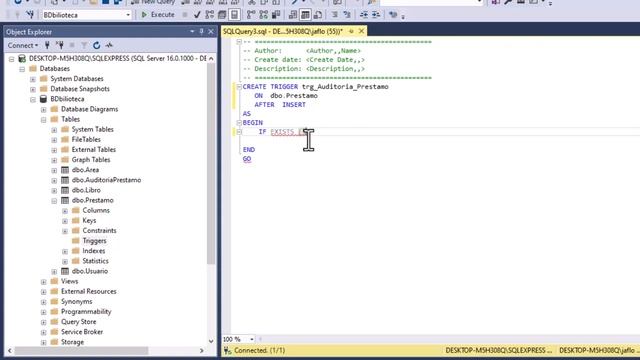Click the Execute button
This screenshot has width=640, height=360.
coord(158,15)
